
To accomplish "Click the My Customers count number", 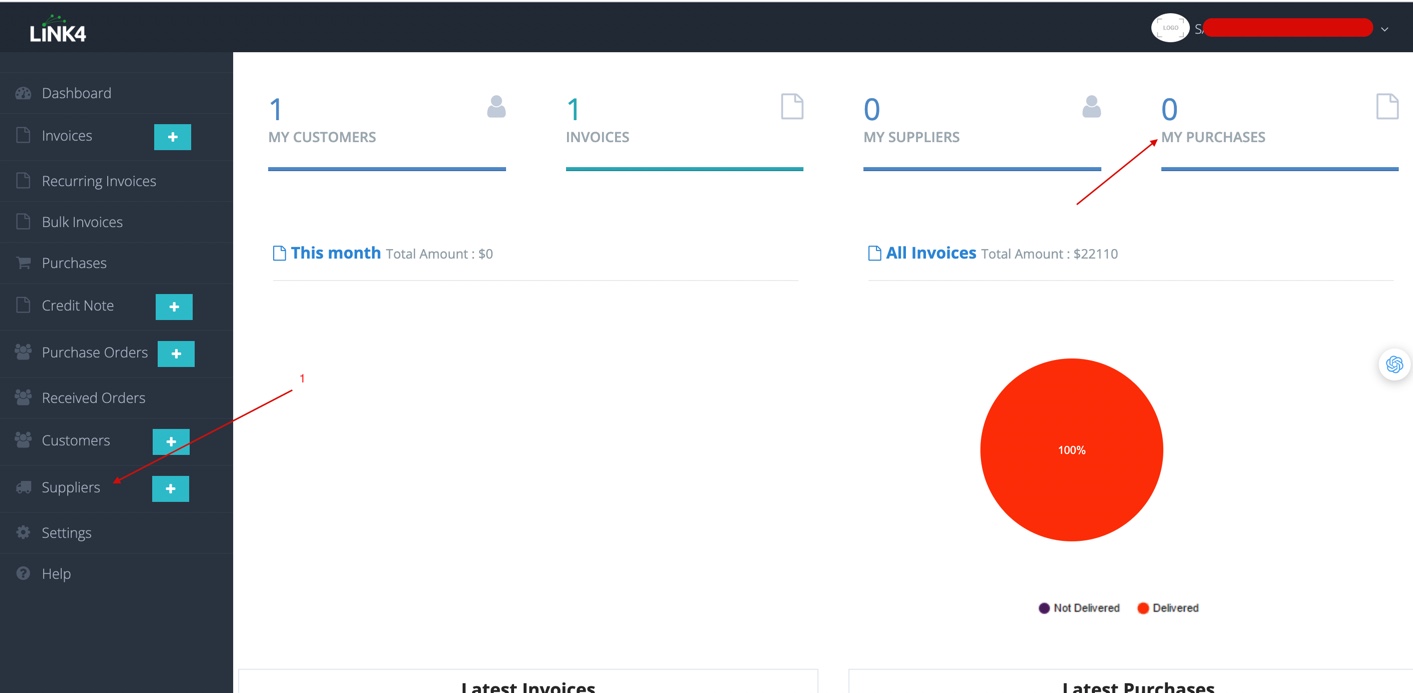I will click(276, 108).
